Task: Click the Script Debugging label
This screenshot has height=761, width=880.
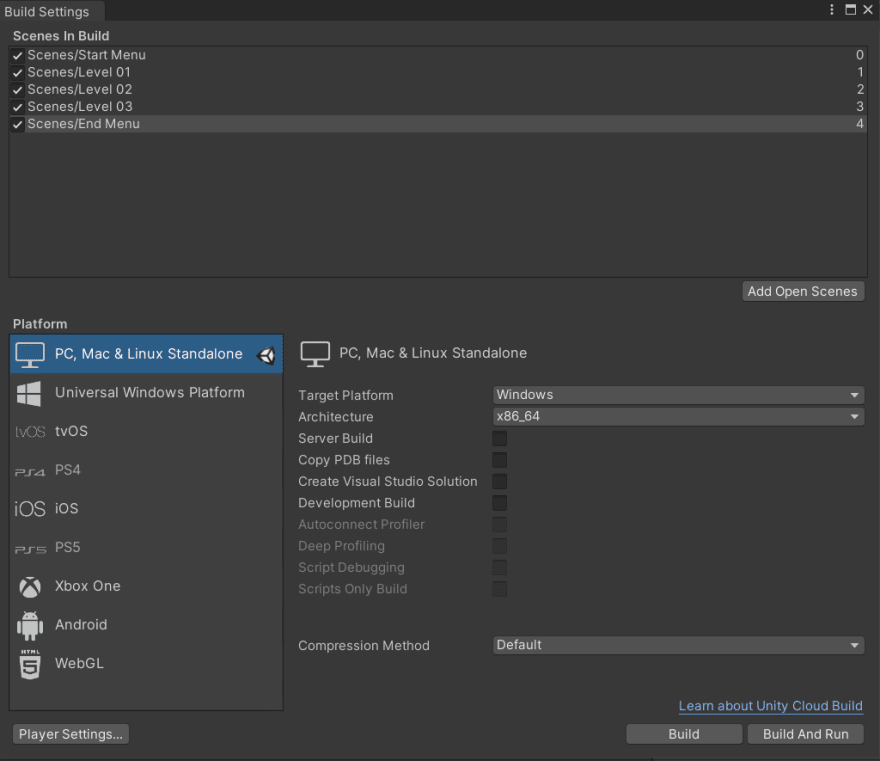Action: point(351,567)
